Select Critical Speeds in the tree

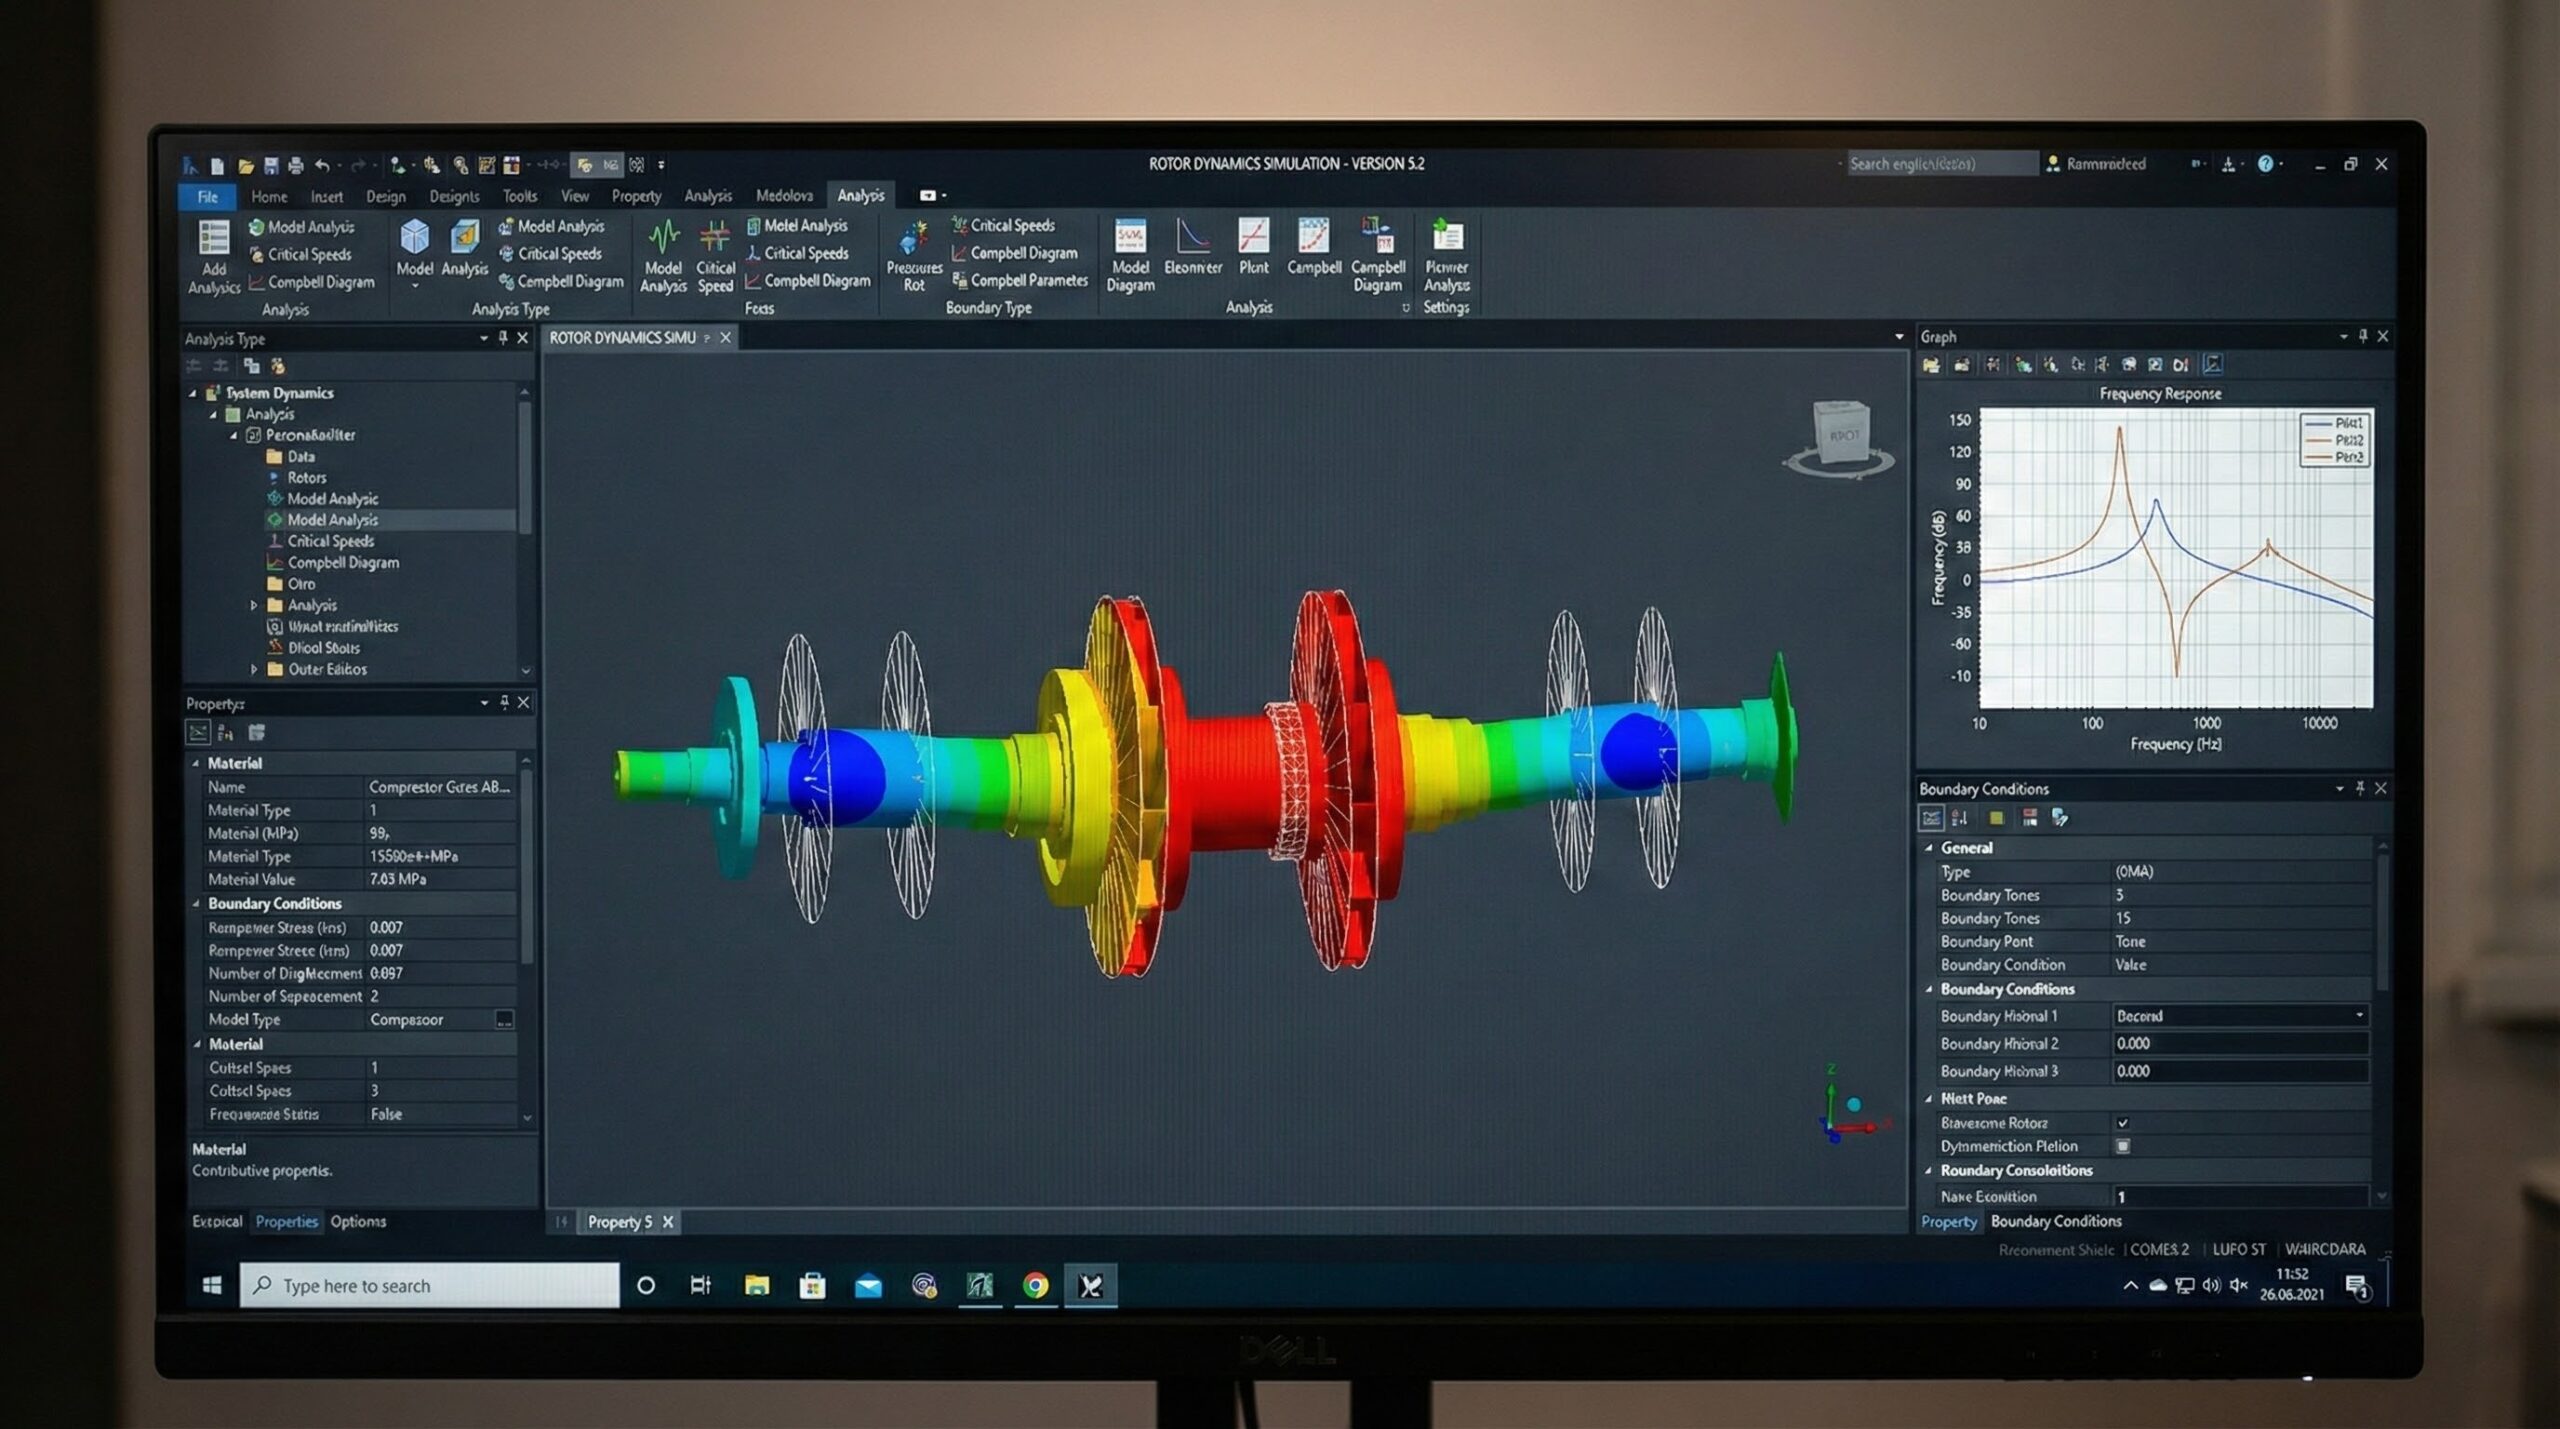330,541
